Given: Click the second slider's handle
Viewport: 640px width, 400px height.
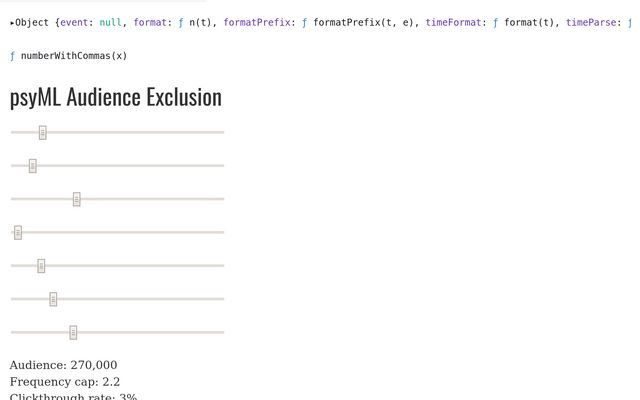Looking at the screenshot, I should point(33,166).
